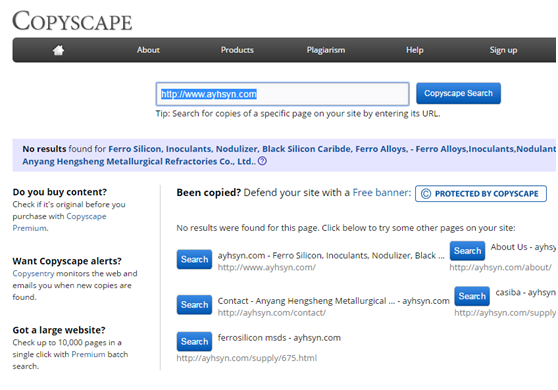The width and height of the screenshot is (558, 390).
Task: Open the Products menu
Action: pyautogui.click(x=237, y=50)
